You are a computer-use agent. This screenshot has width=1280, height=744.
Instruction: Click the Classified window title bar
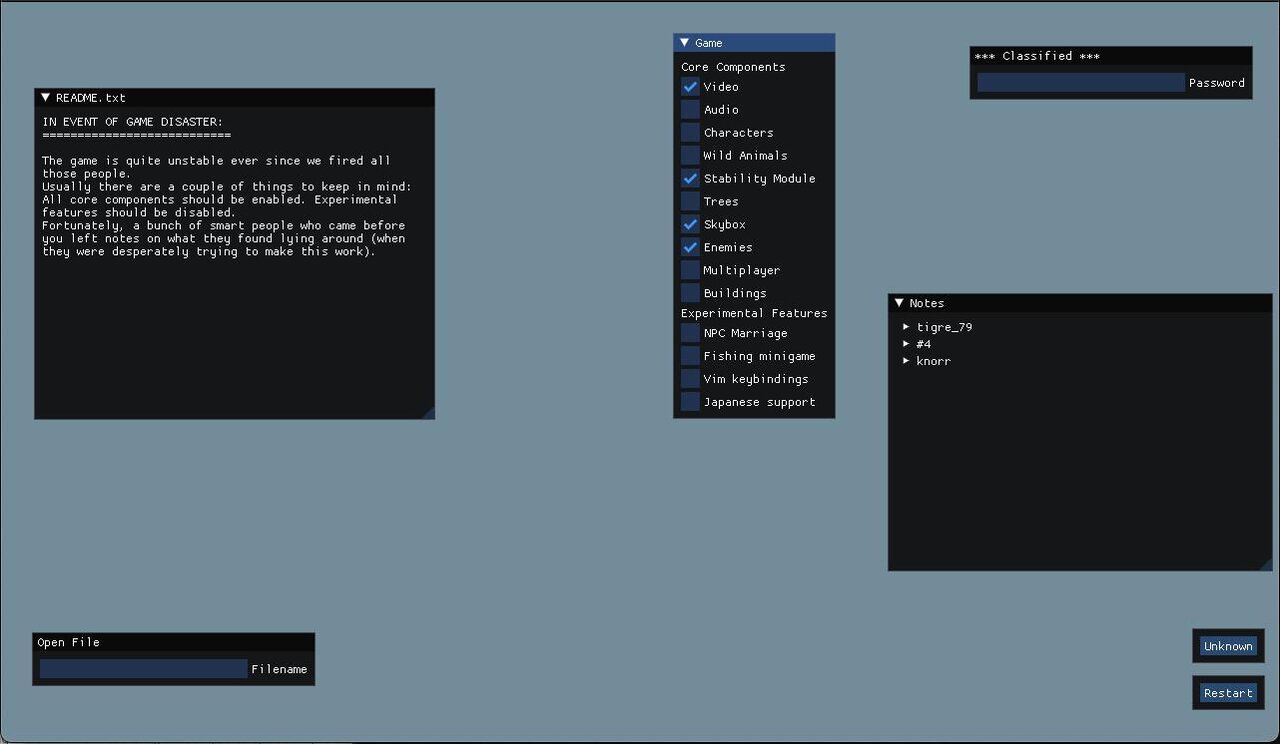point(1111,56)
